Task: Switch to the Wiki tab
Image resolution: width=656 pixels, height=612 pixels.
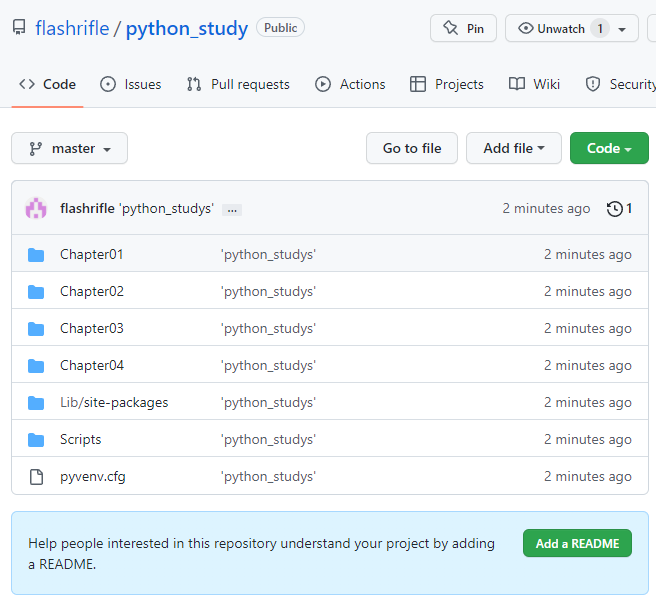Action: coord(534,85)
